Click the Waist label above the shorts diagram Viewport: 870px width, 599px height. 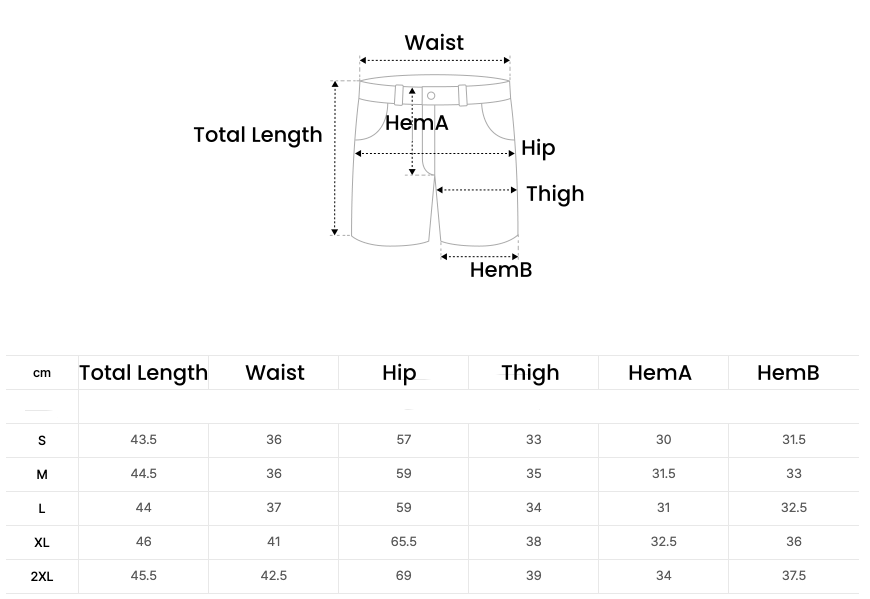tap(434, 43)
